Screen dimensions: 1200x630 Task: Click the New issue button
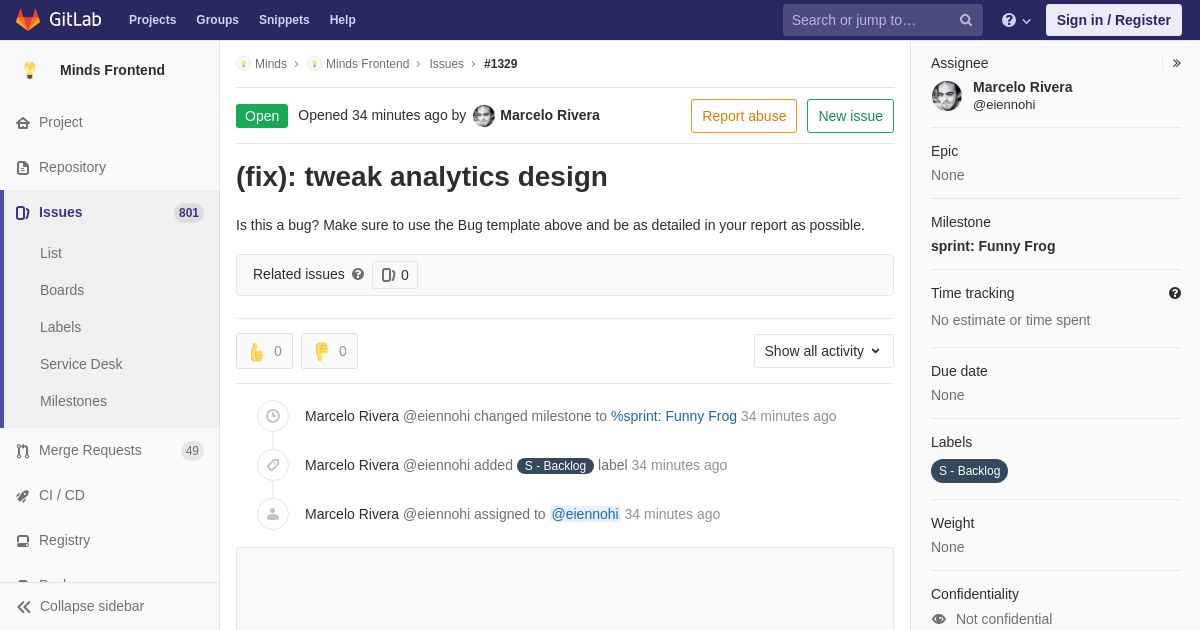click(850, 116)
